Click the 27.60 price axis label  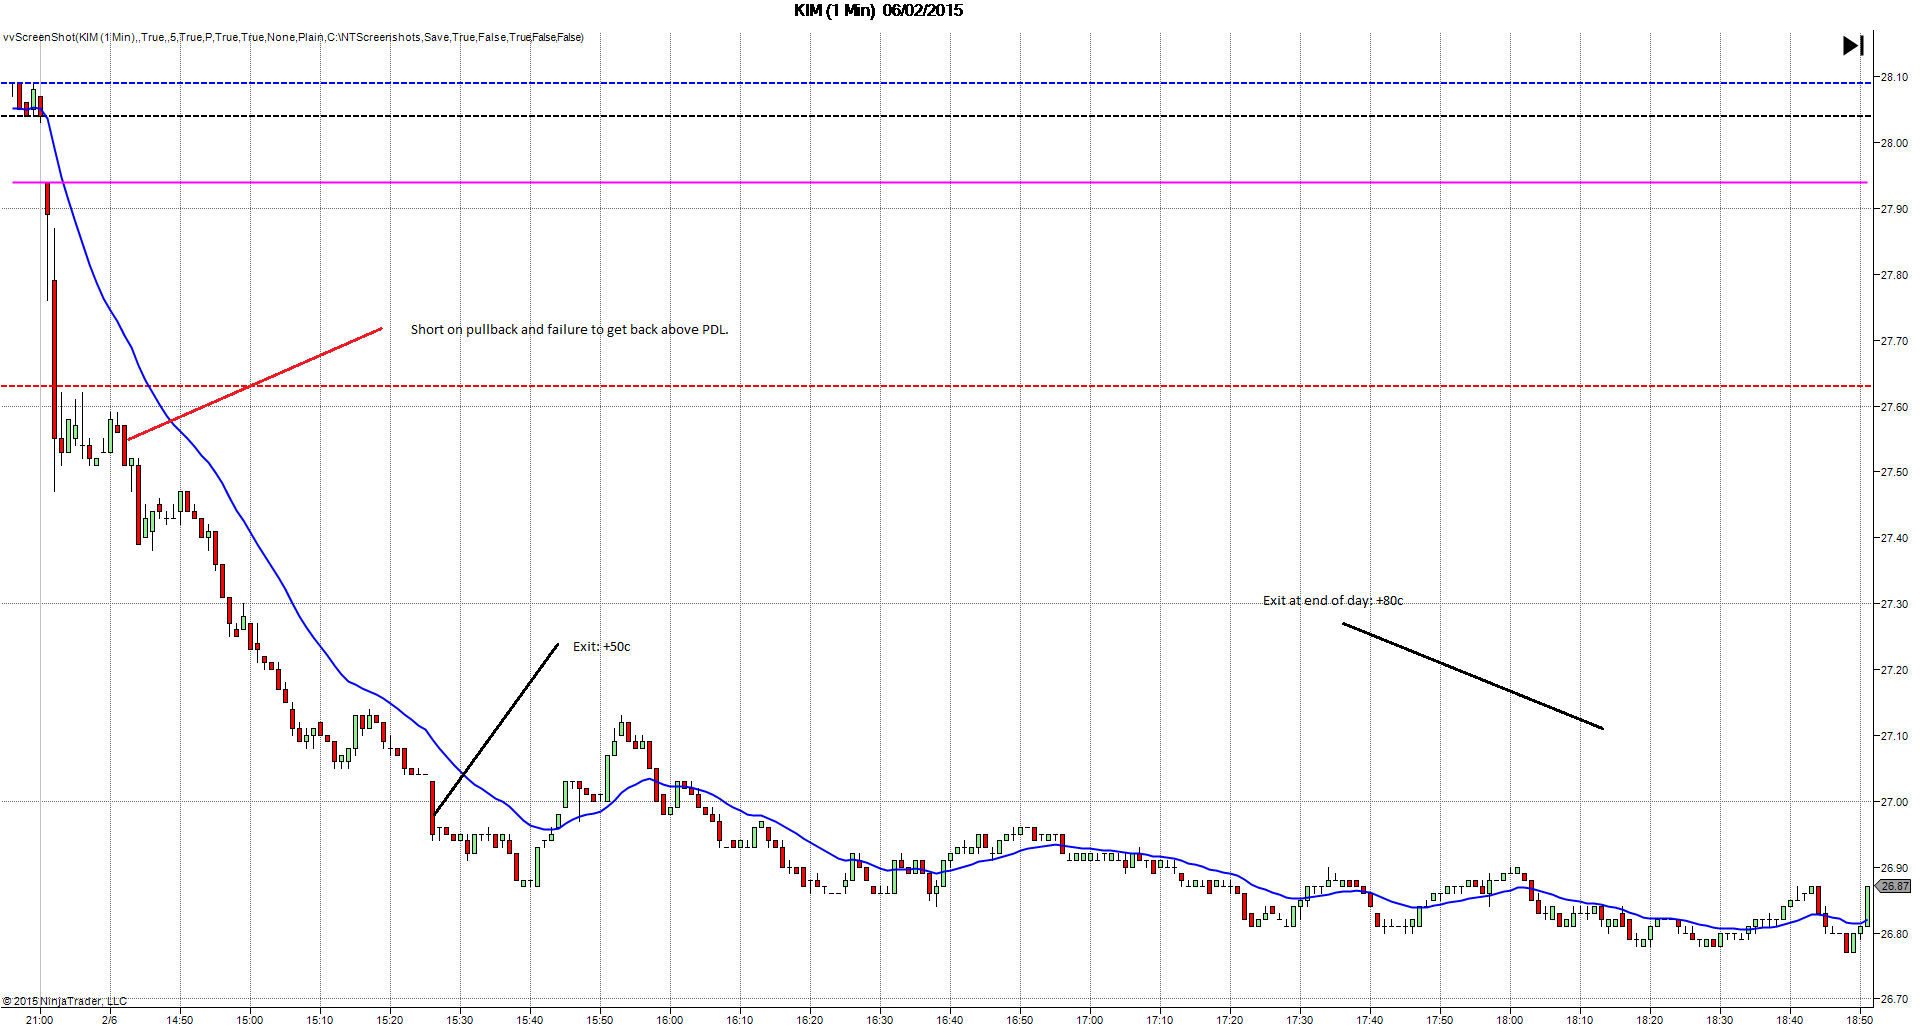pyautogui.click(x=1894, y=407)
